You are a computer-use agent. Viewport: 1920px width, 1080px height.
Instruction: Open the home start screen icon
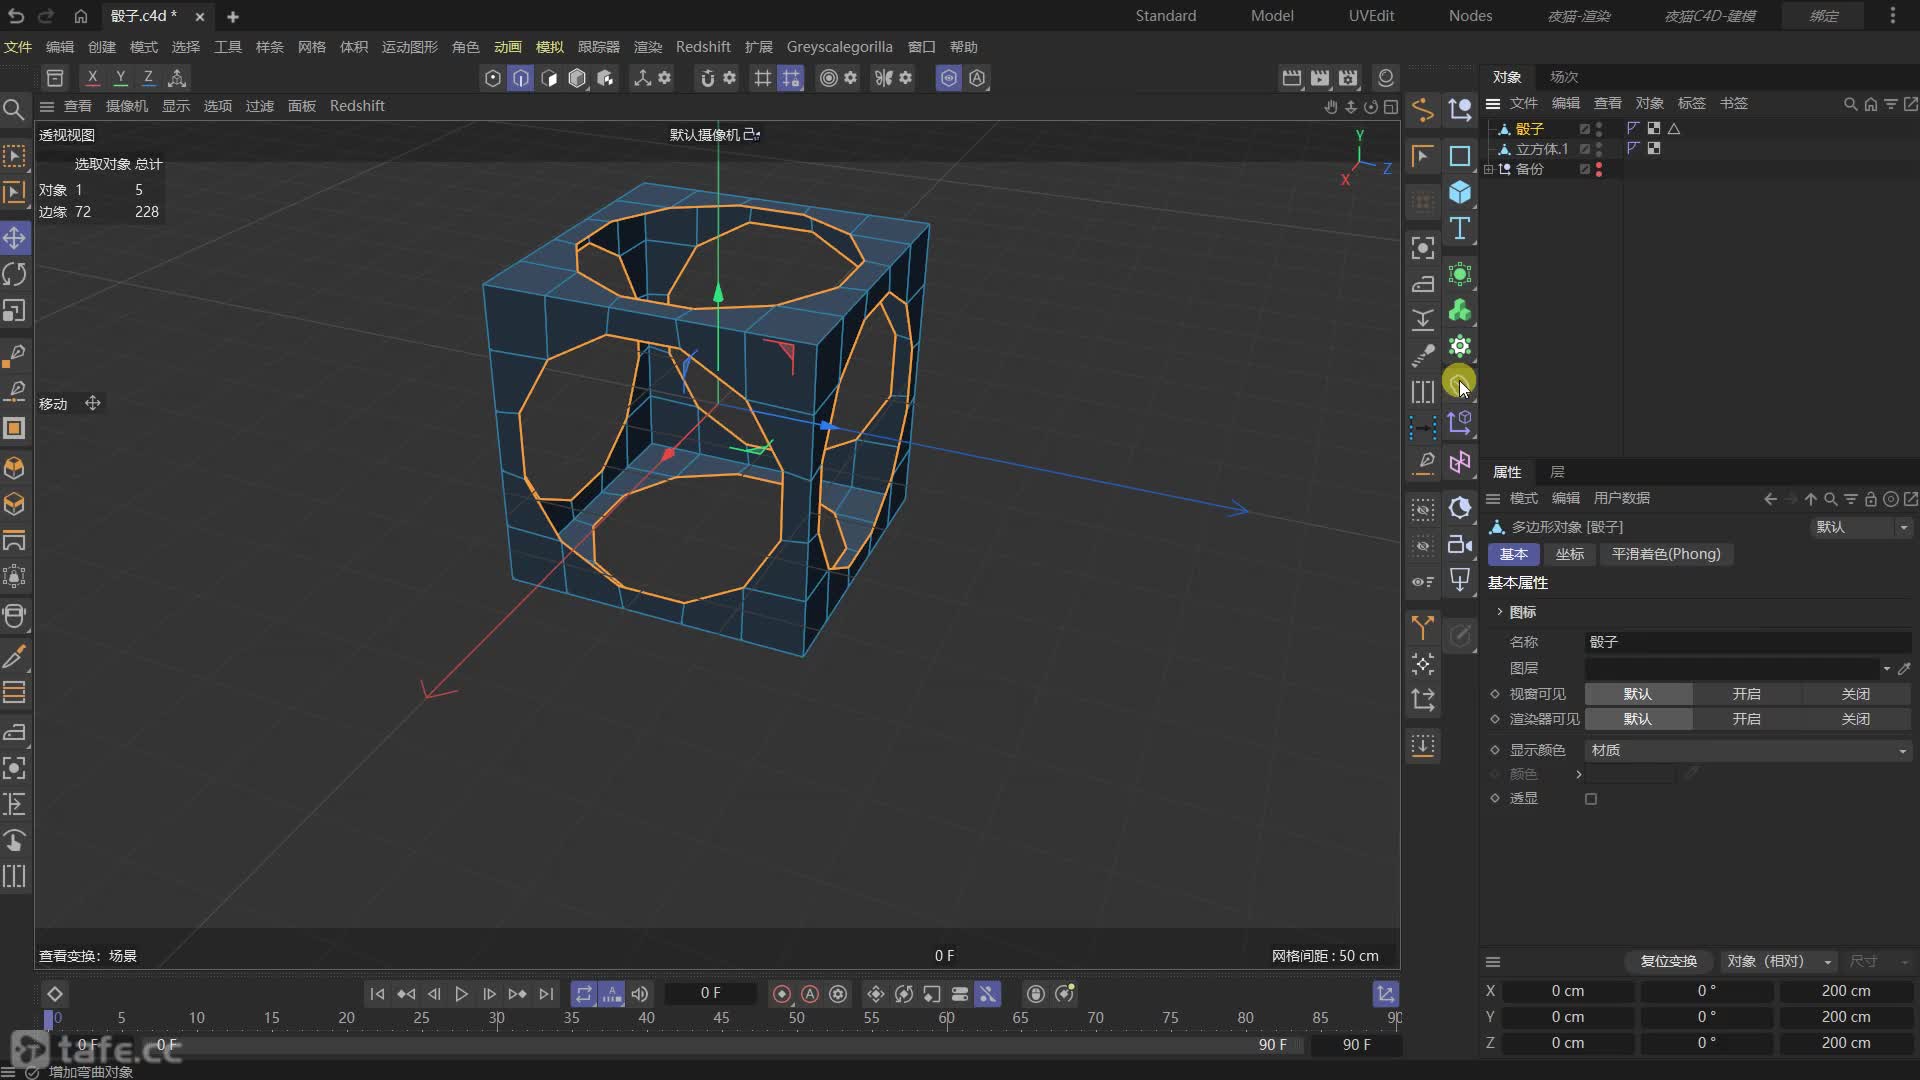pyautogui.click(x=81, y=16)
